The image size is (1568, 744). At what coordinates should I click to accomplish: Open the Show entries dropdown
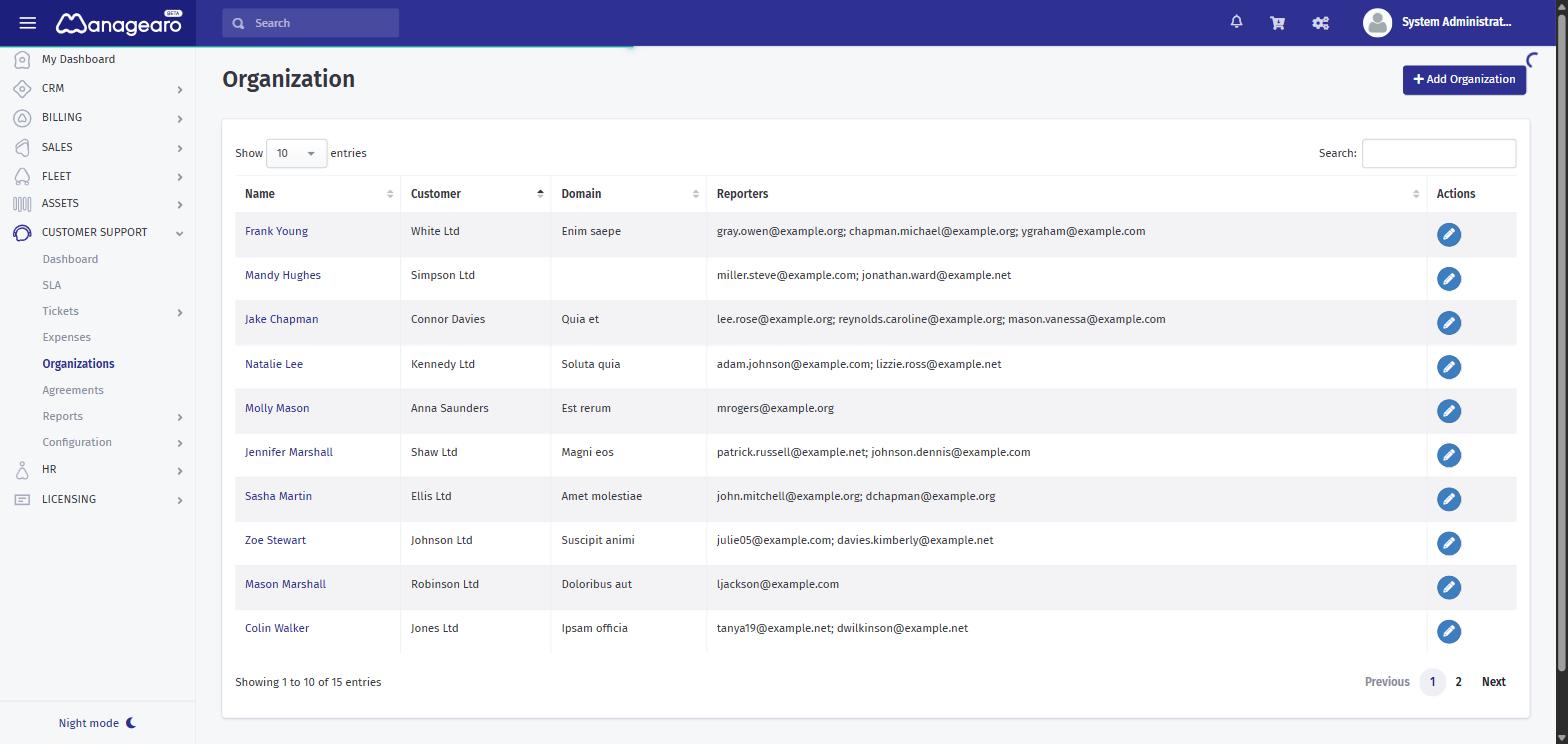coord(296,153)
